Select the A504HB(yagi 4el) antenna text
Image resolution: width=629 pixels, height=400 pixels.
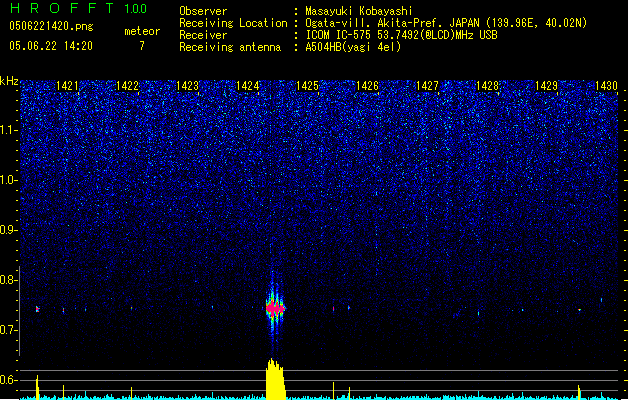point(353,47)
